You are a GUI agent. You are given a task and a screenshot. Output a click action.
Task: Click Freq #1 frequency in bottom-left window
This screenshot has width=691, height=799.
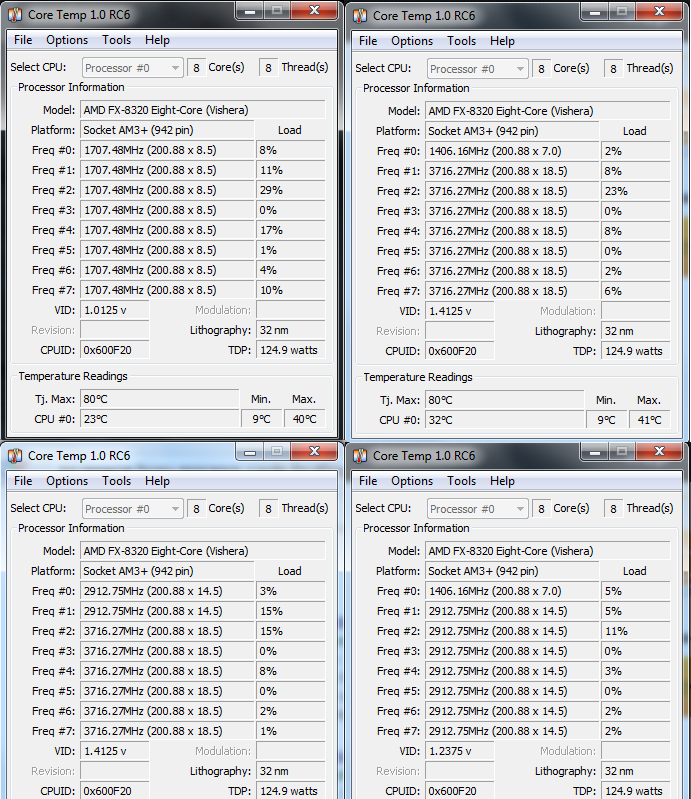point(167,611)
